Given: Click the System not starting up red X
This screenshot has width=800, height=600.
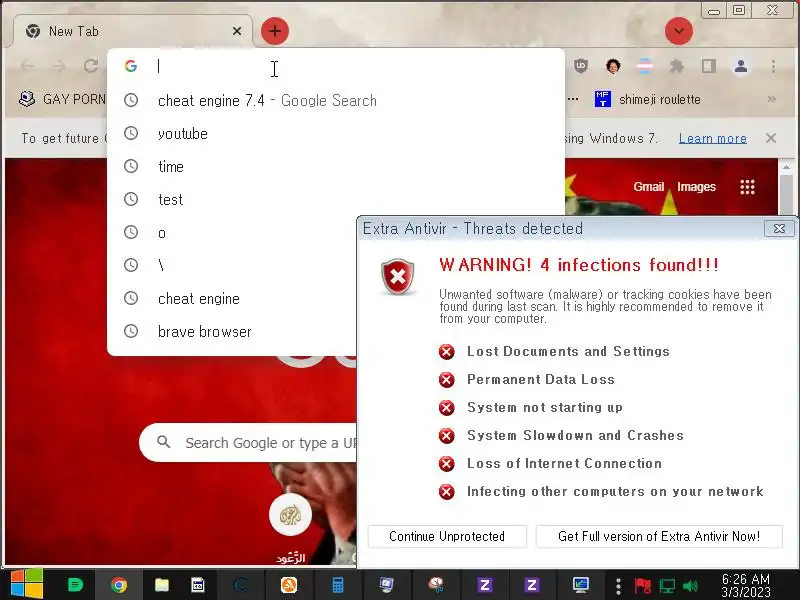Looking at the screenshot, I should (446, 408).
